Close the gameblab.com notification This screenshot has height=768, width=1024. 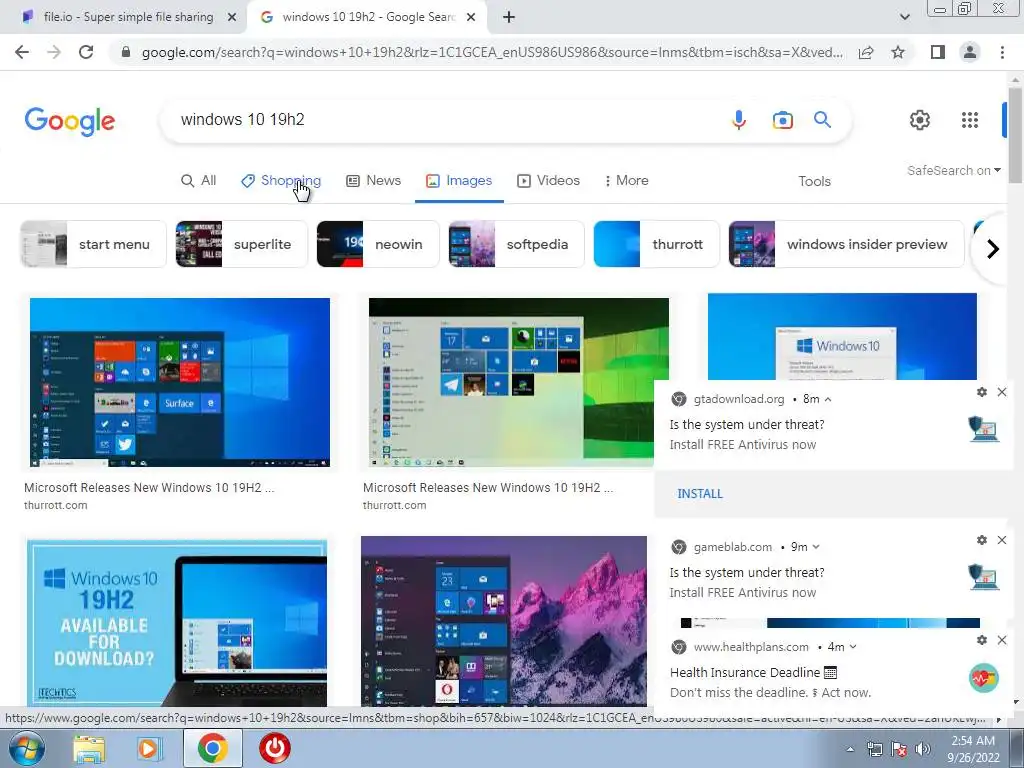[1002, 540]
